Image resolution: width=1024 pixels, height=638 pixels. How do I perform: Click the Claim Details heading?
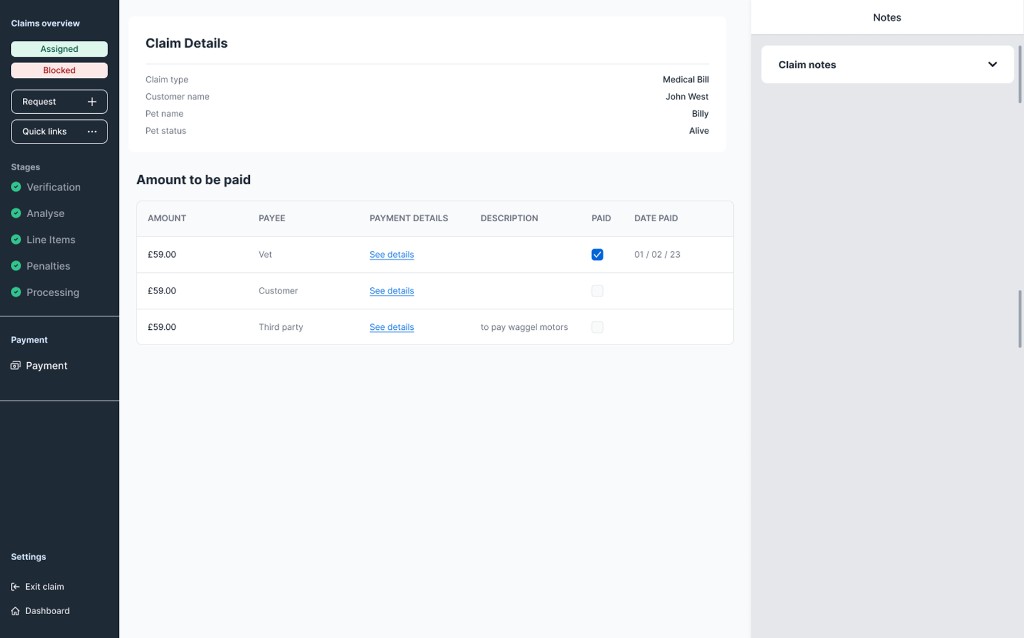point(187,43)
